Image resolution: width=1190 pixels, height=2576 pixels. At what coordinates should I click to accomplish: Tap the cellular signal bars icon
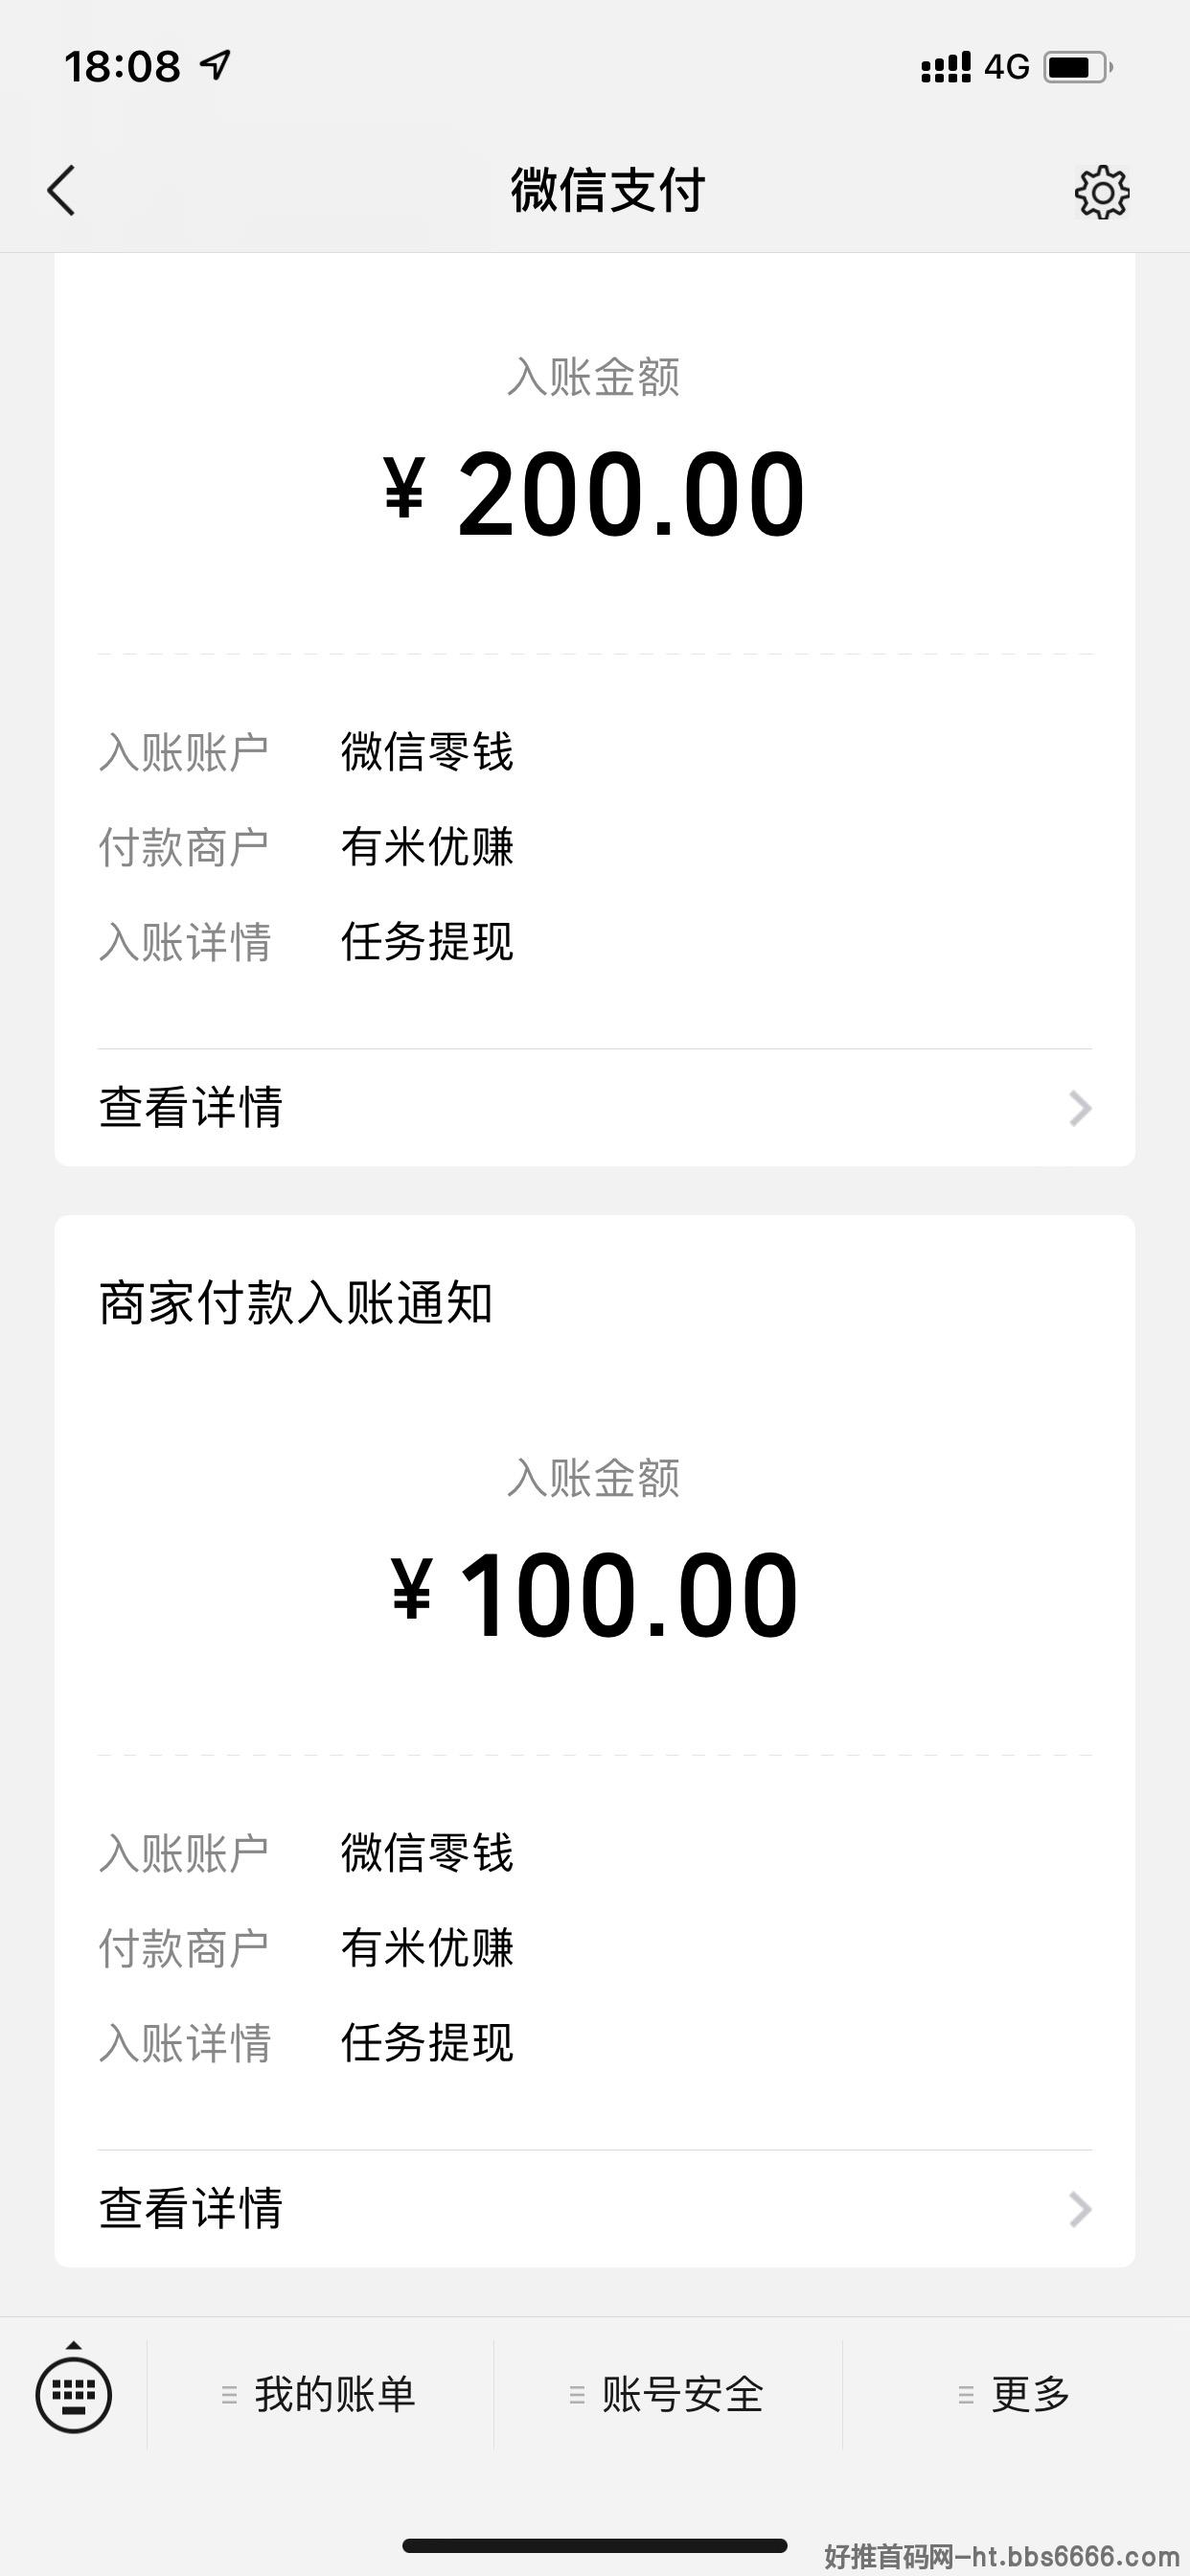coord(946,67)
